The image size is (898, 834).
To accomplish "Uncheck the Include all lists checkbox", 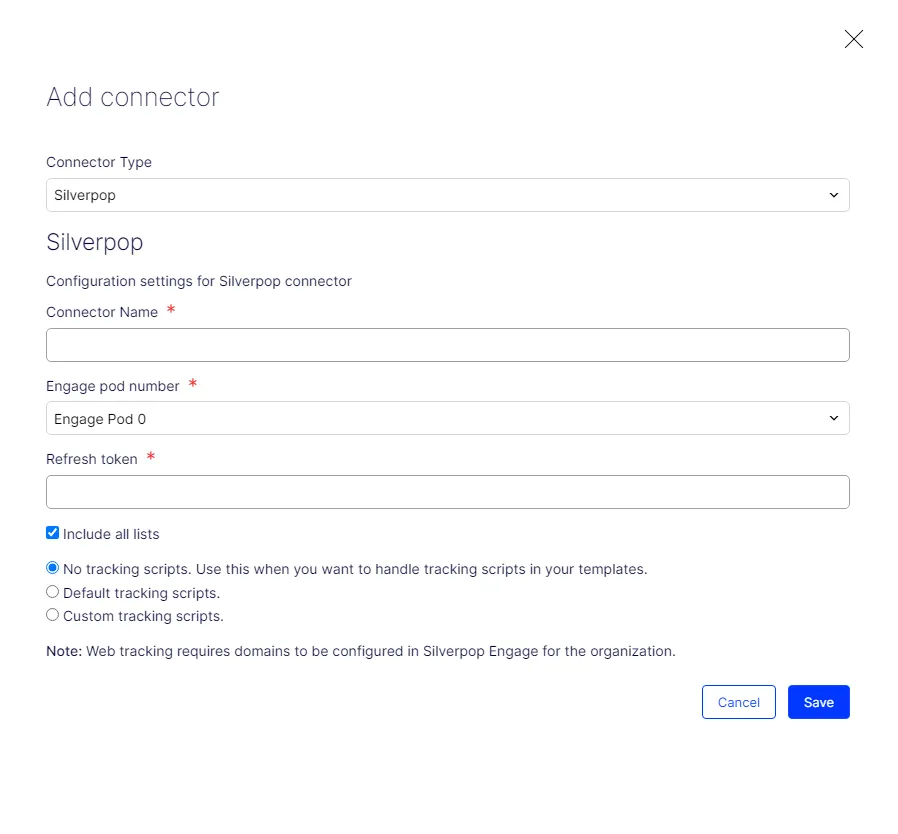I will coord(53,533).
